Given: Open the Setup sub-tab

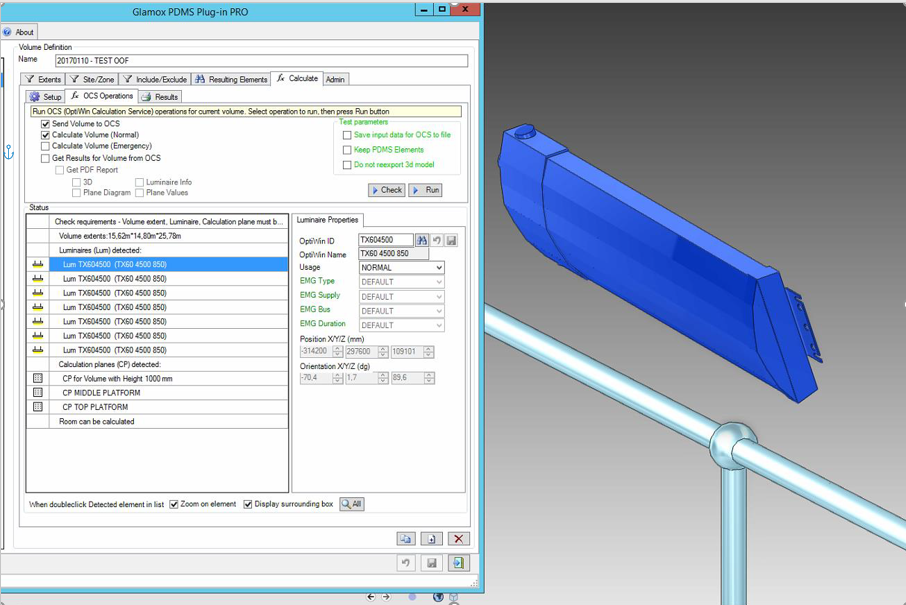Looking at the screenshot, I should (45, 96).
